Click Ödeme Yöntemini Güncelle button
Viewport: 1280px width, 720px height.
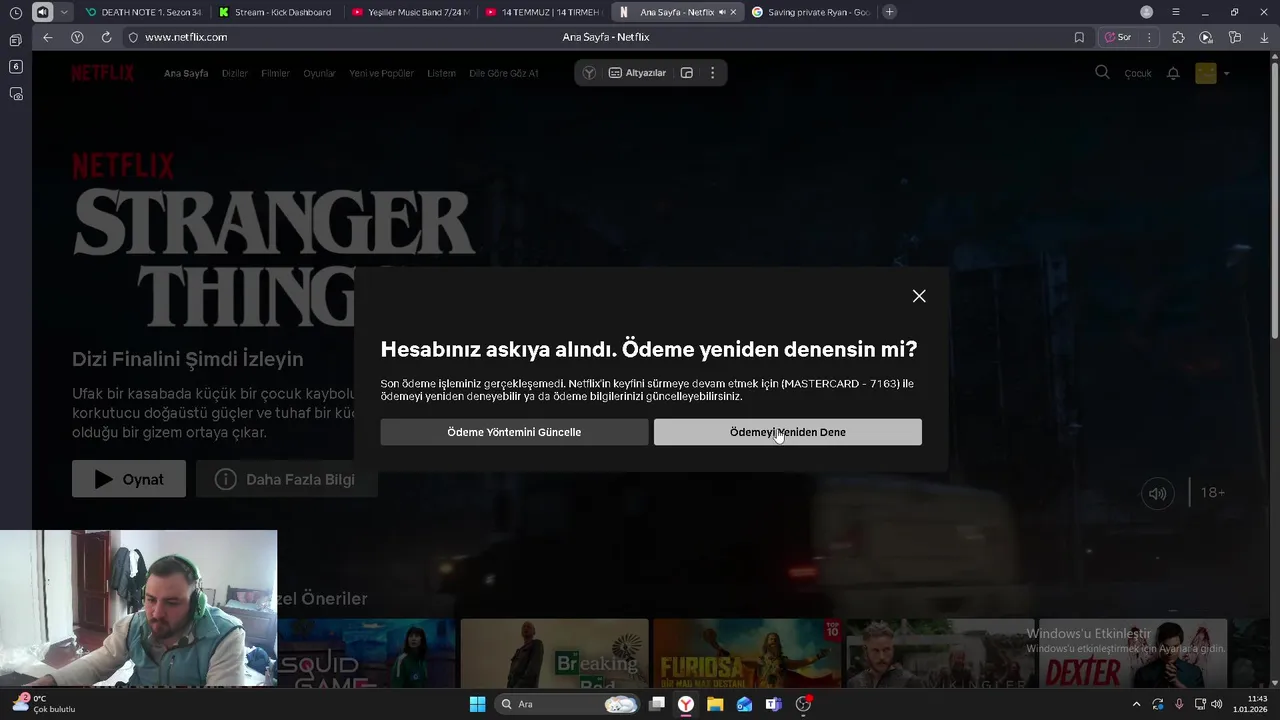[x=514, y=432]
